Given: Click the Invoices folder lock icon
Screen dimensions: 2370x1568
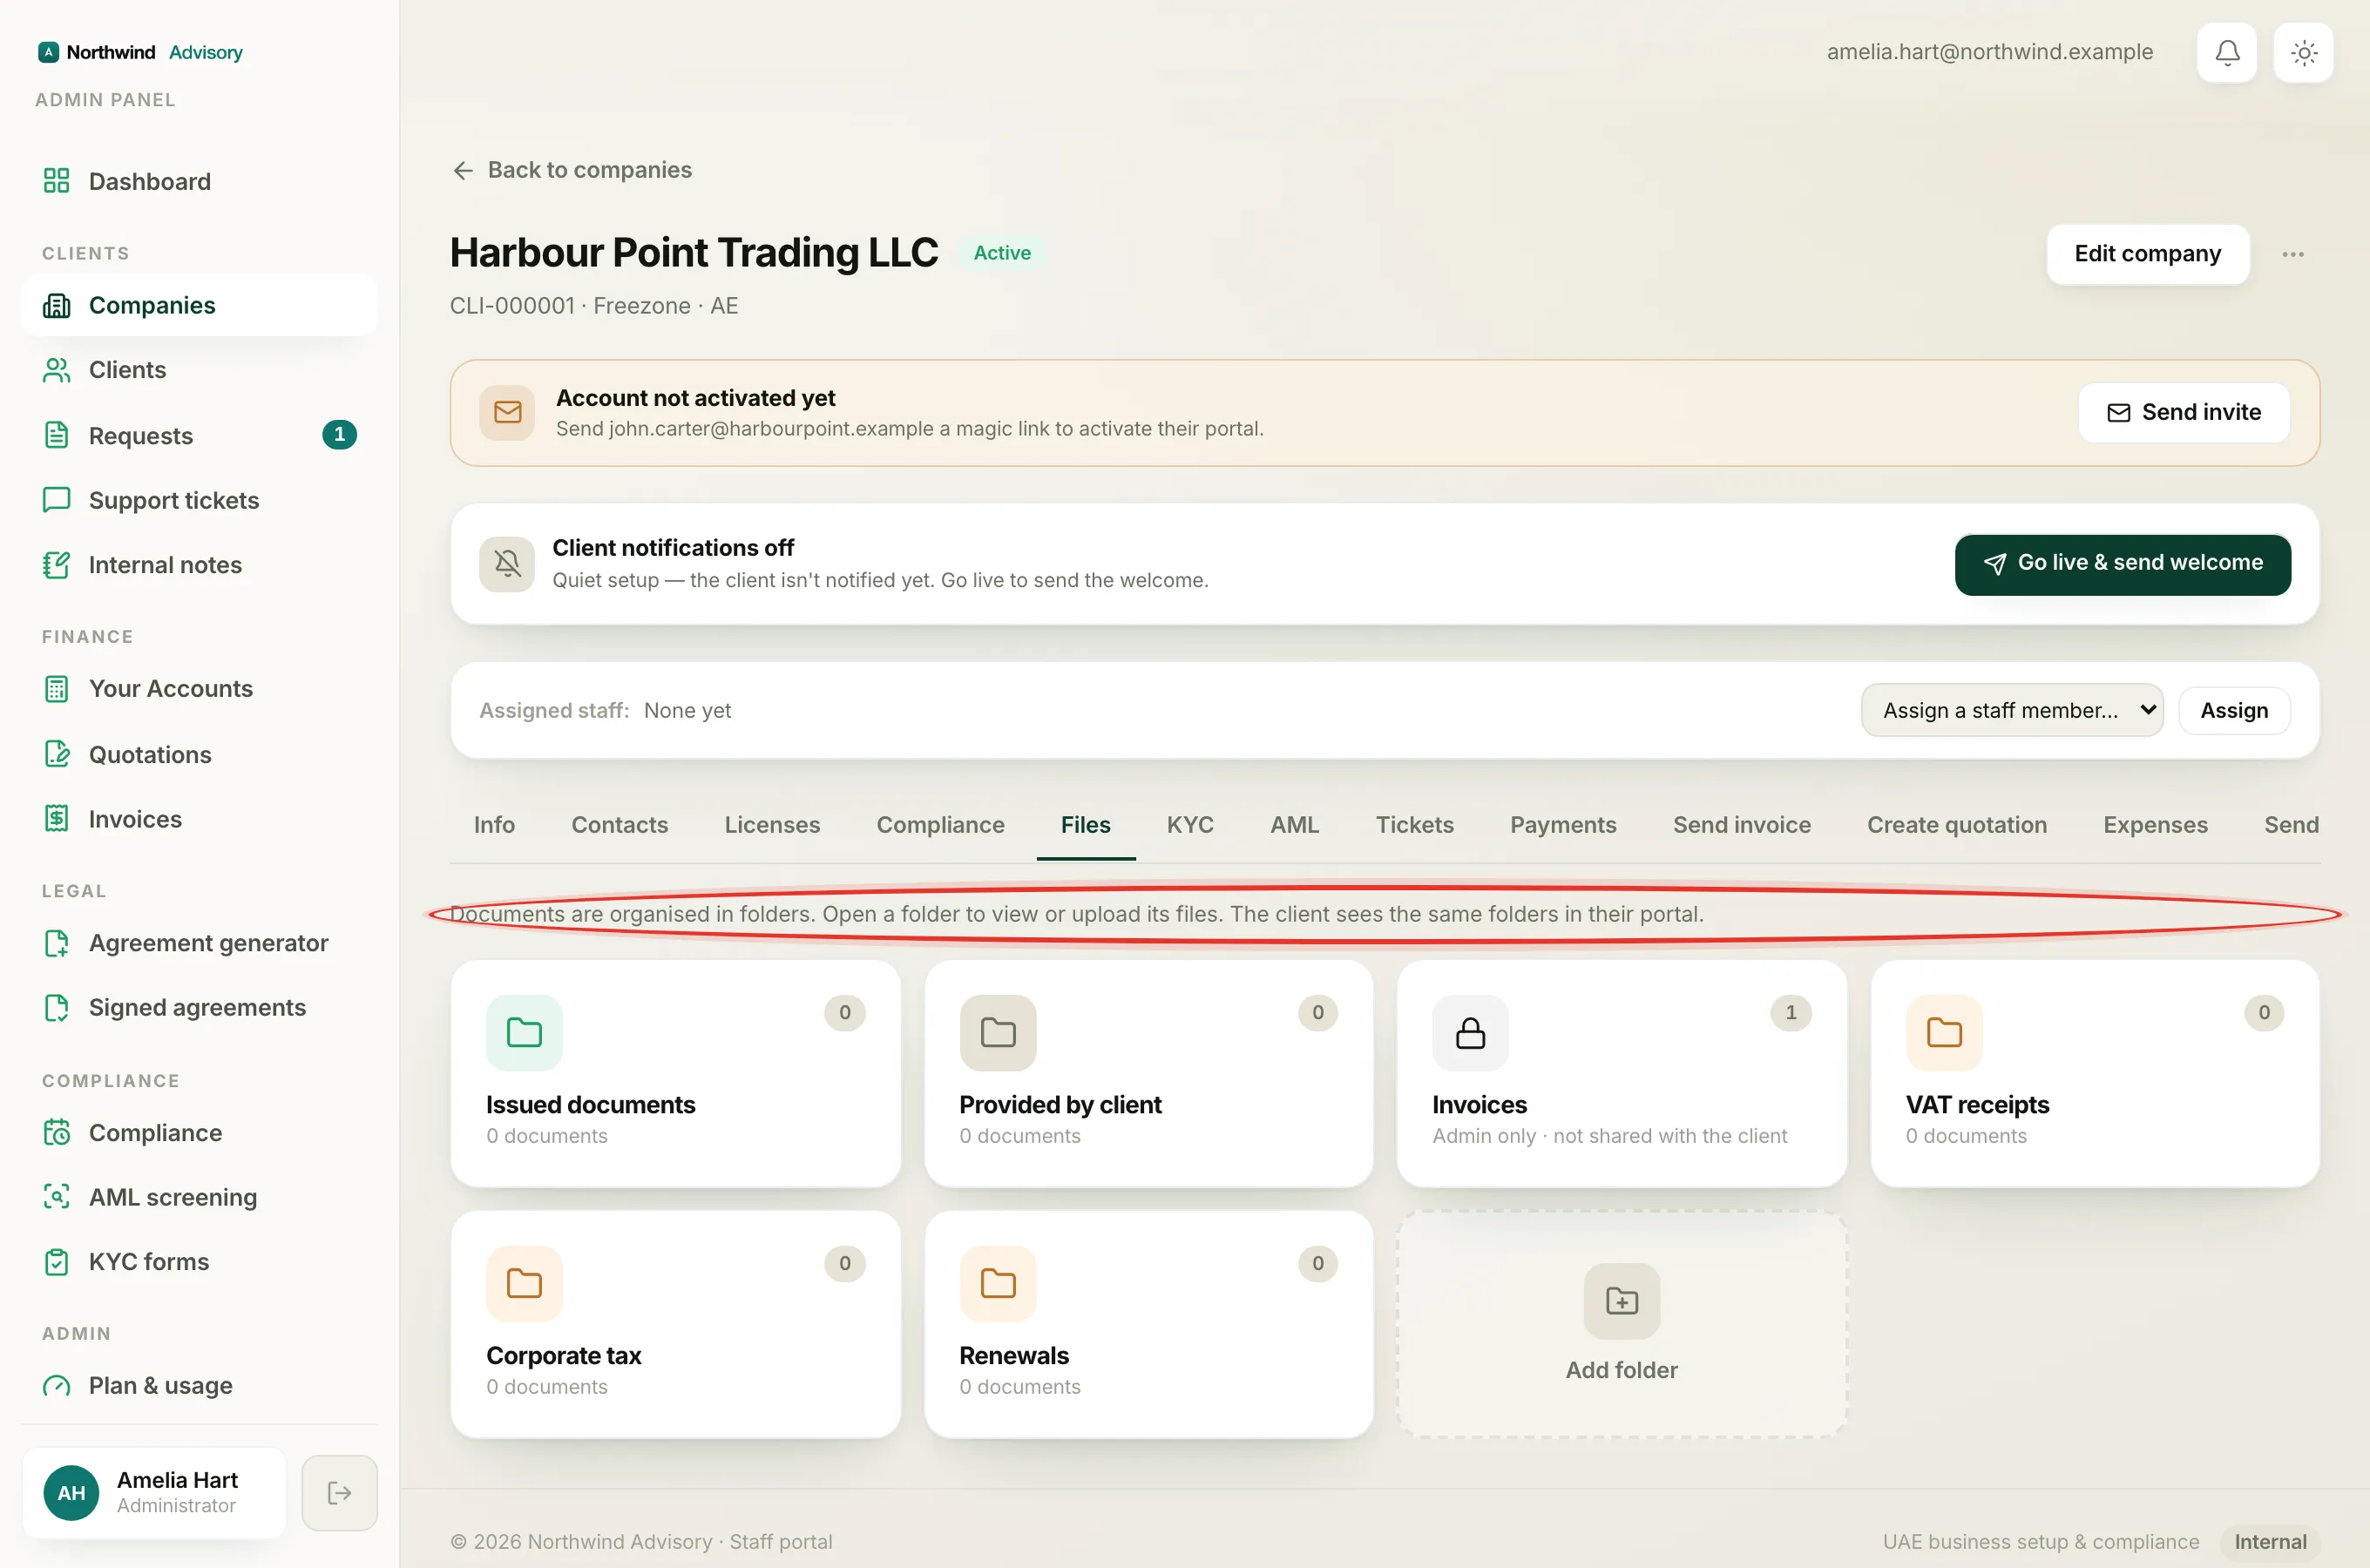Looking at the screenshot, I should tap(1470, 1033).
